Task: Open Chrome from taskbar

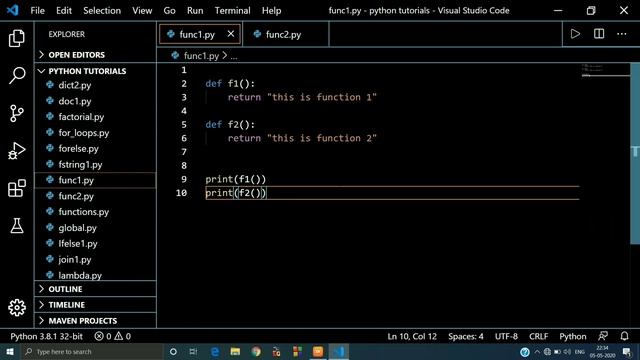Action: coord(256,351)
